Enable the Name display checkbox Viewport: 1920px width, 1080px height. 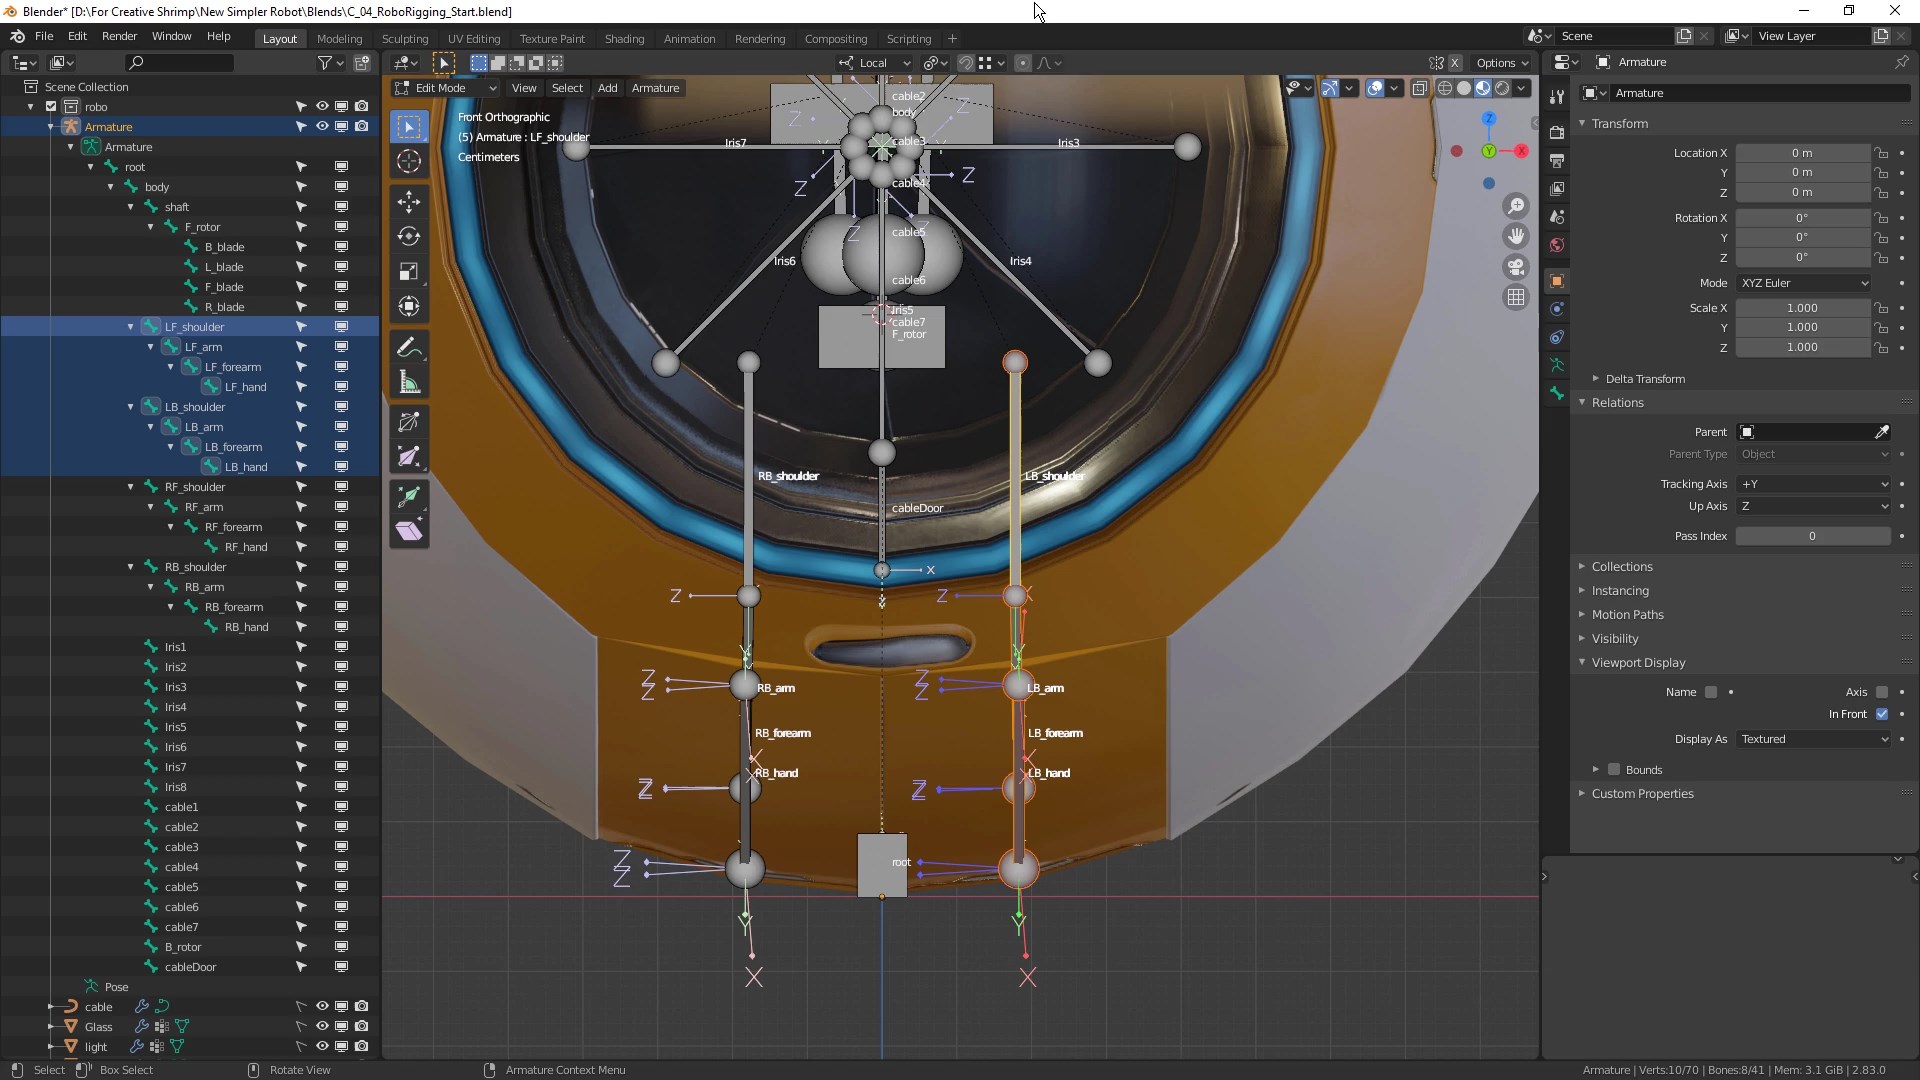[x=1711, y=692]
